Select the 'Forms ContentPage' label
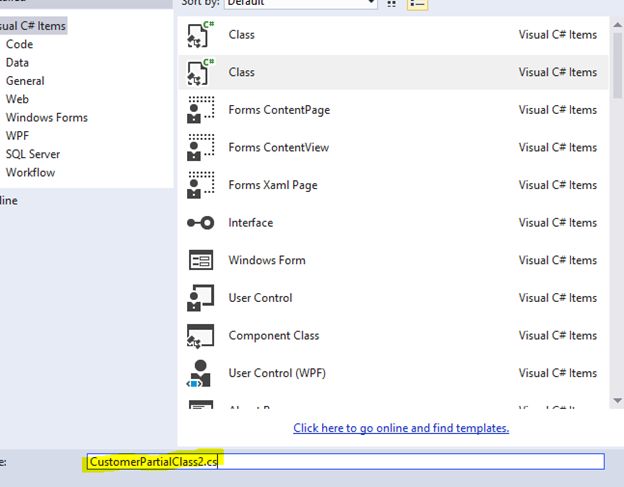Viewport: 624px width, 487px height. (x=279, y=110)
